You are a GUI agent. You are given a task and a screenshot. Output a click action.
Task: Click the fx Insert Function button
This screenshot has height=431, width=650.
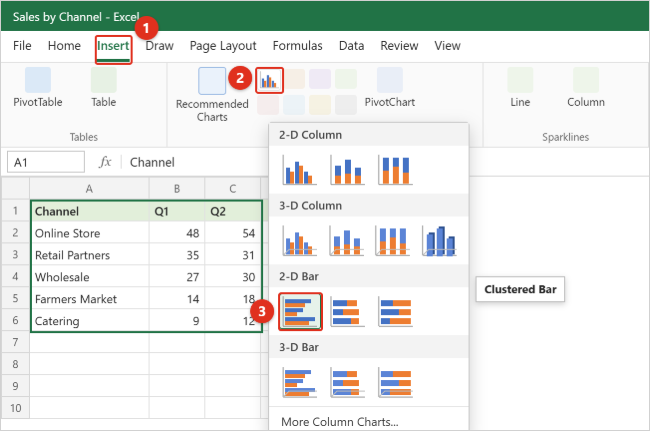tap(105, 162)
